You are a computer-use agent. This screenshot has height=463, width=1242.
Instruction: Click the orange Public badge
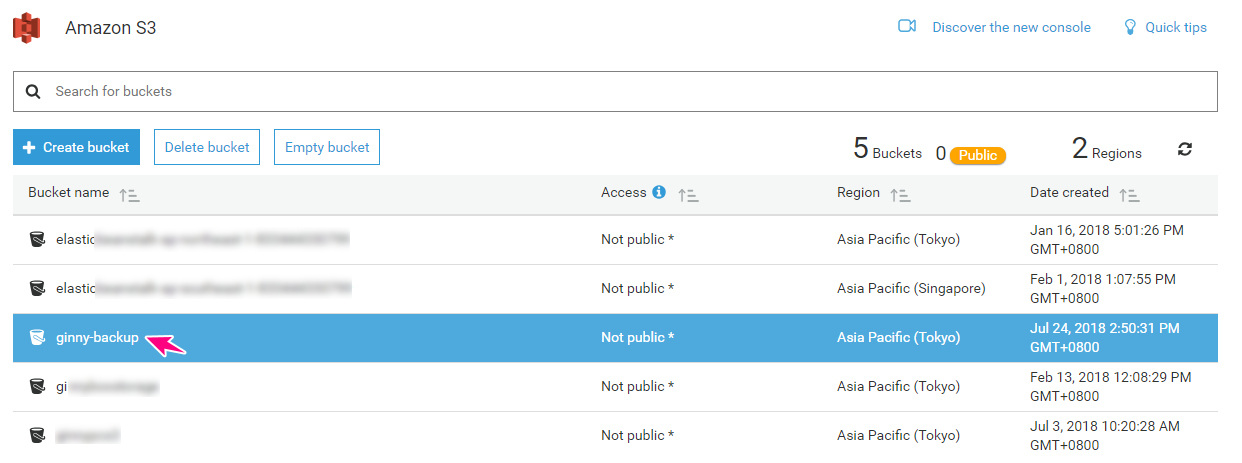[x=977, y=155]
